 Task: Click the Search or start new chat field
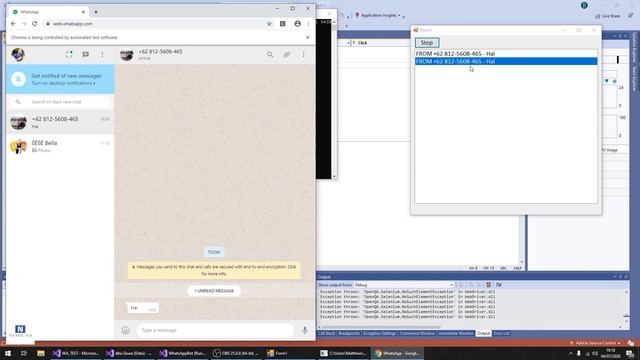(x=60, y=102)
